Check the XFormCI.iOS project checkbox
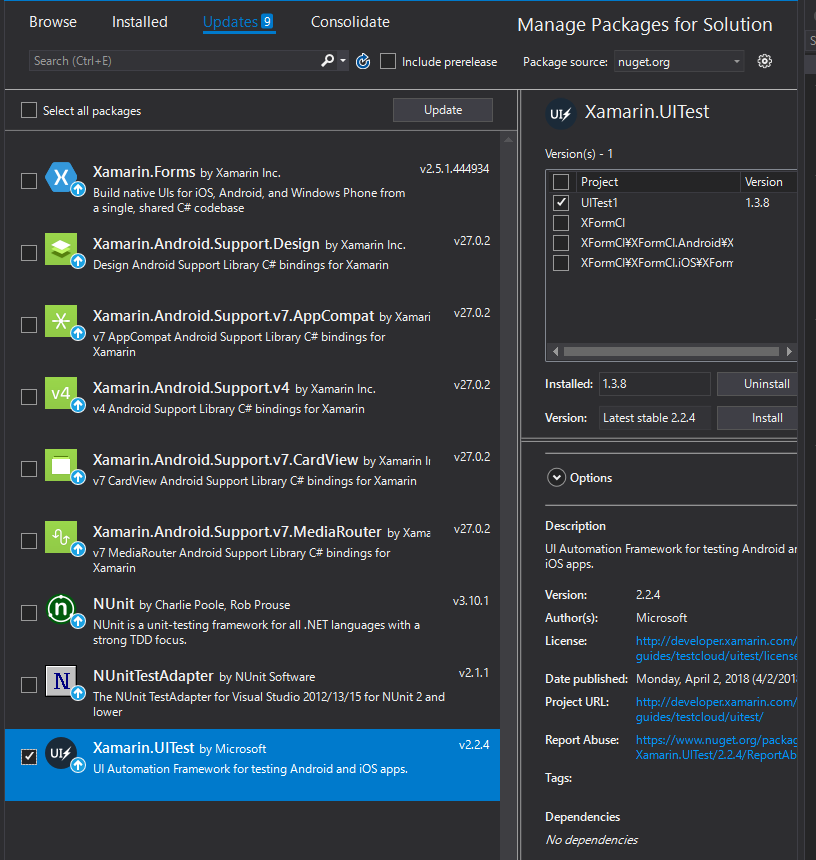 560,263
